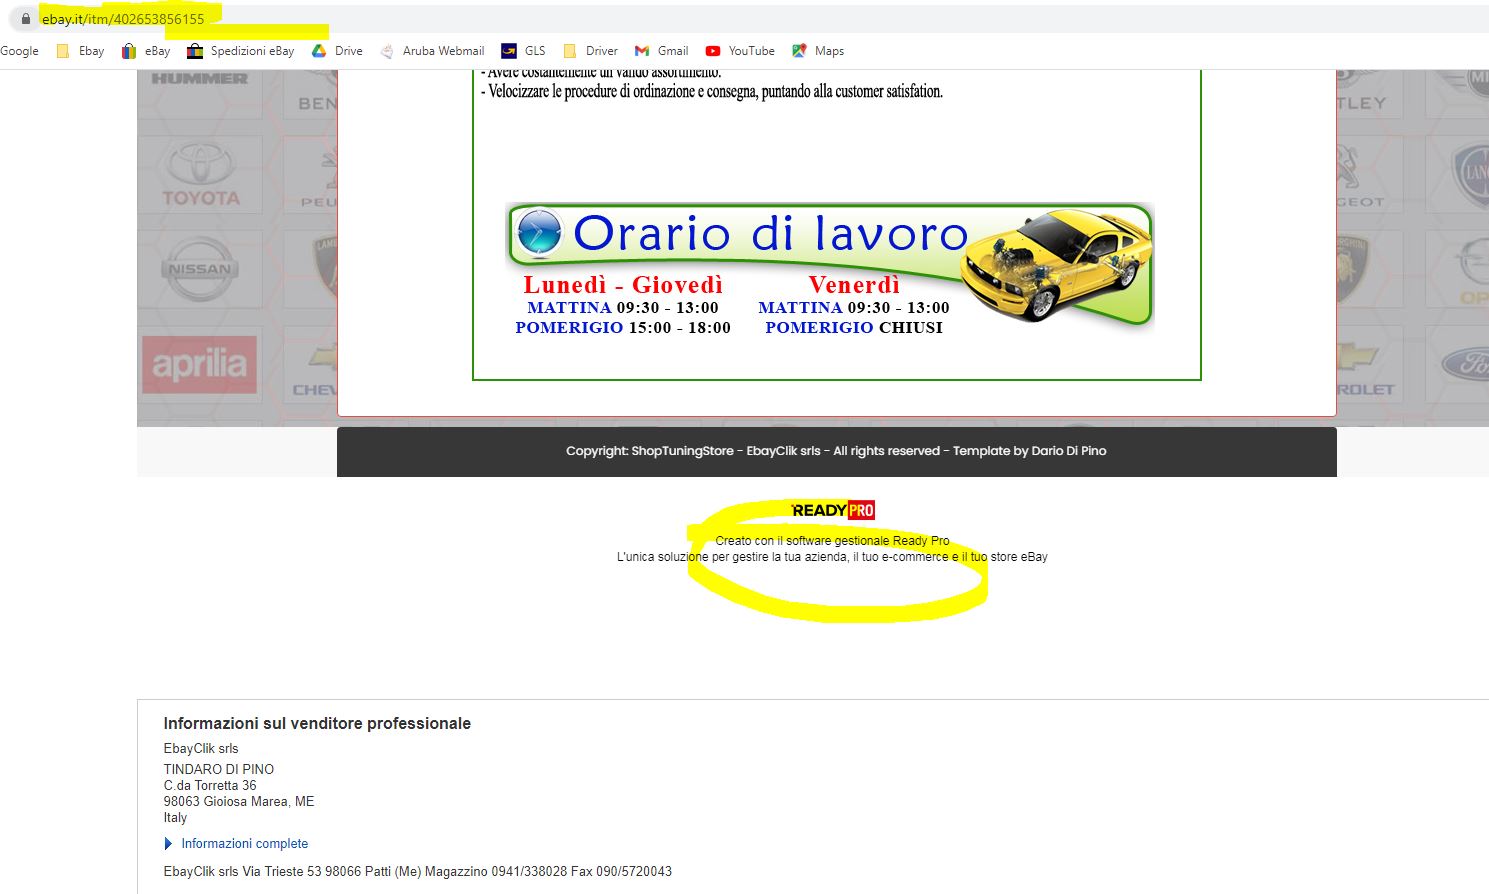Viewport: 1489px width, 894px height.
Task: Click the Copyright ShopTuningStore footer text
Action: 836,451
